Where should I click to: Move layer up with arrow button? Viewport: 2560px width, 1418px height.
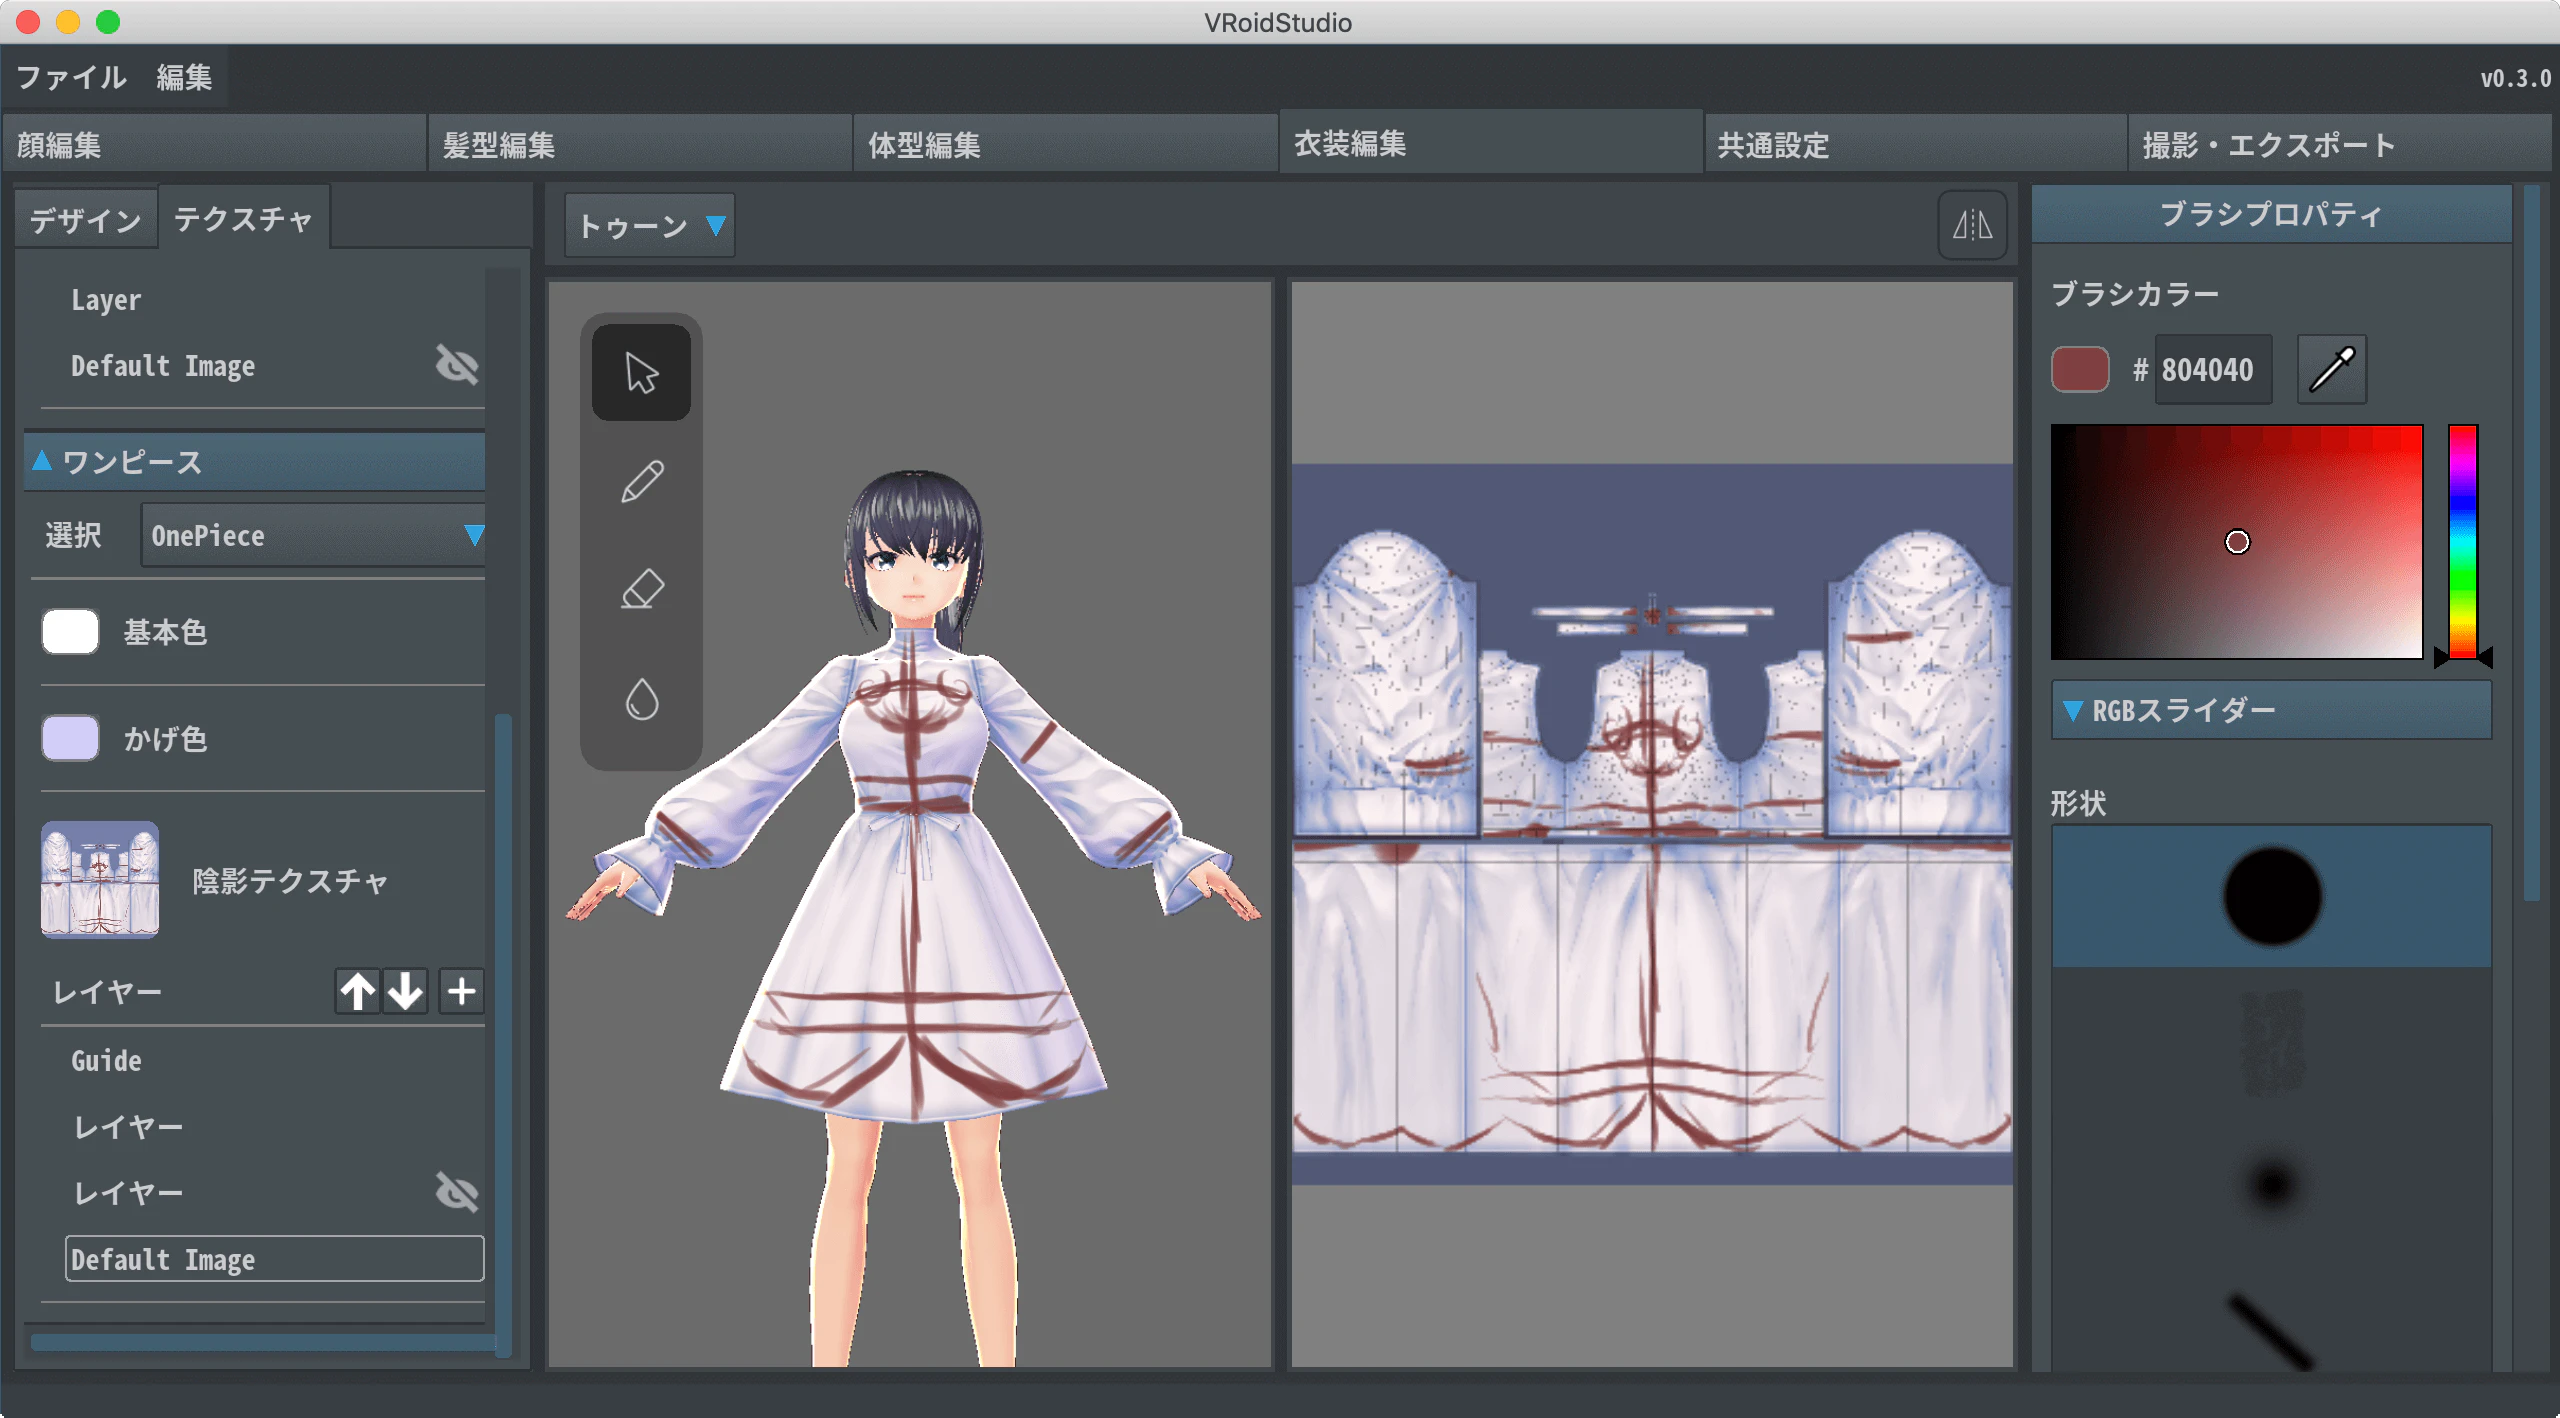click(357, 991)
